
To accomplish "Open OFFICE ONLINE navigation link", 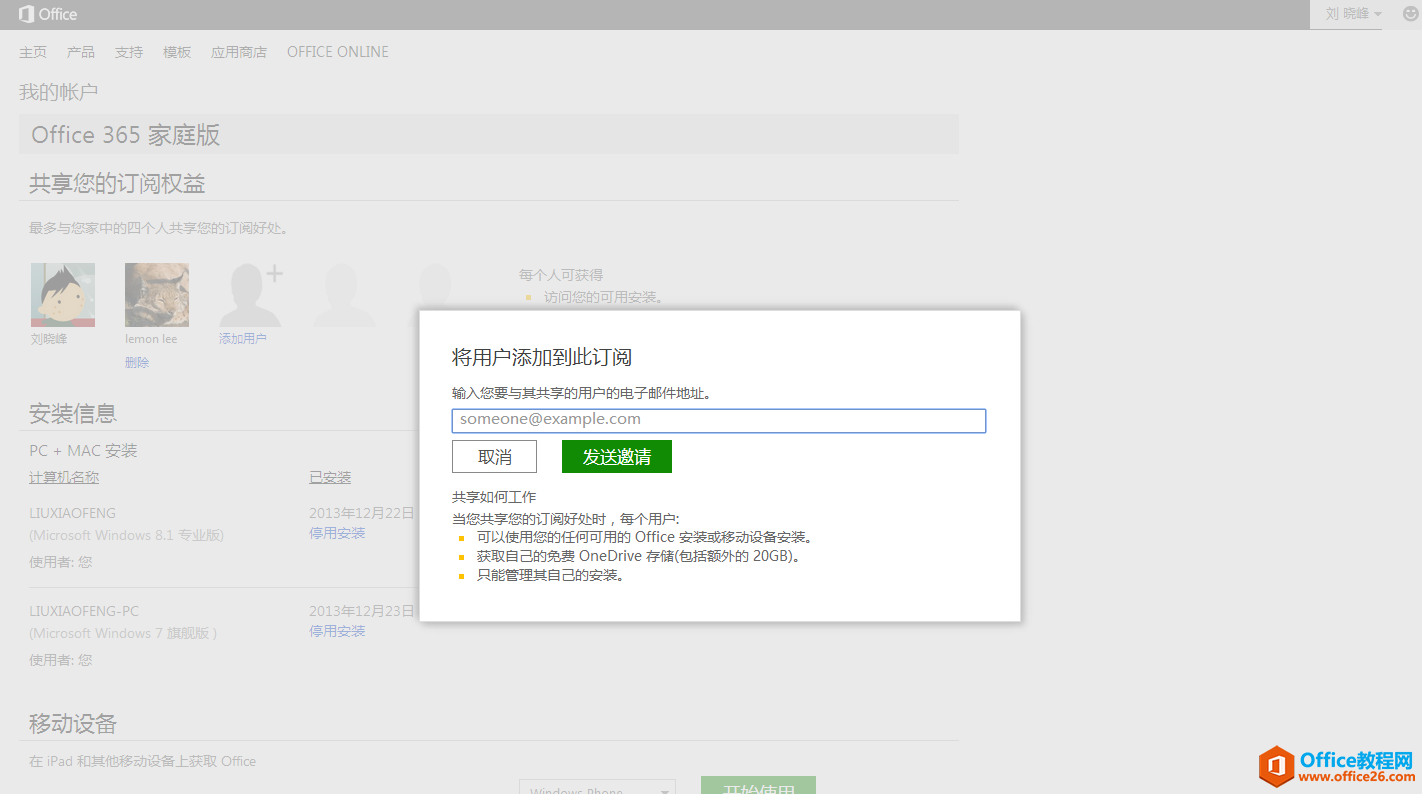I will [x=338, y=52].
